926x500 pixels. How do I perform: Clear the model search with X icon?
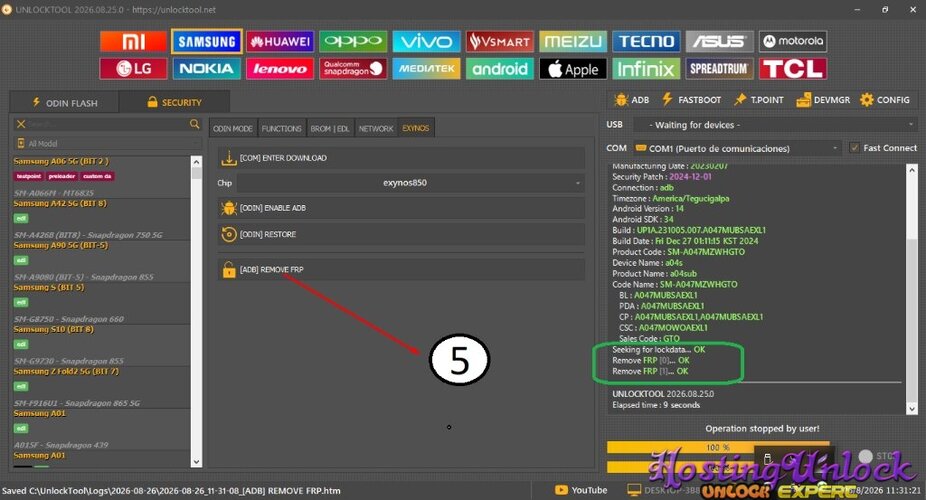point(21,124)
